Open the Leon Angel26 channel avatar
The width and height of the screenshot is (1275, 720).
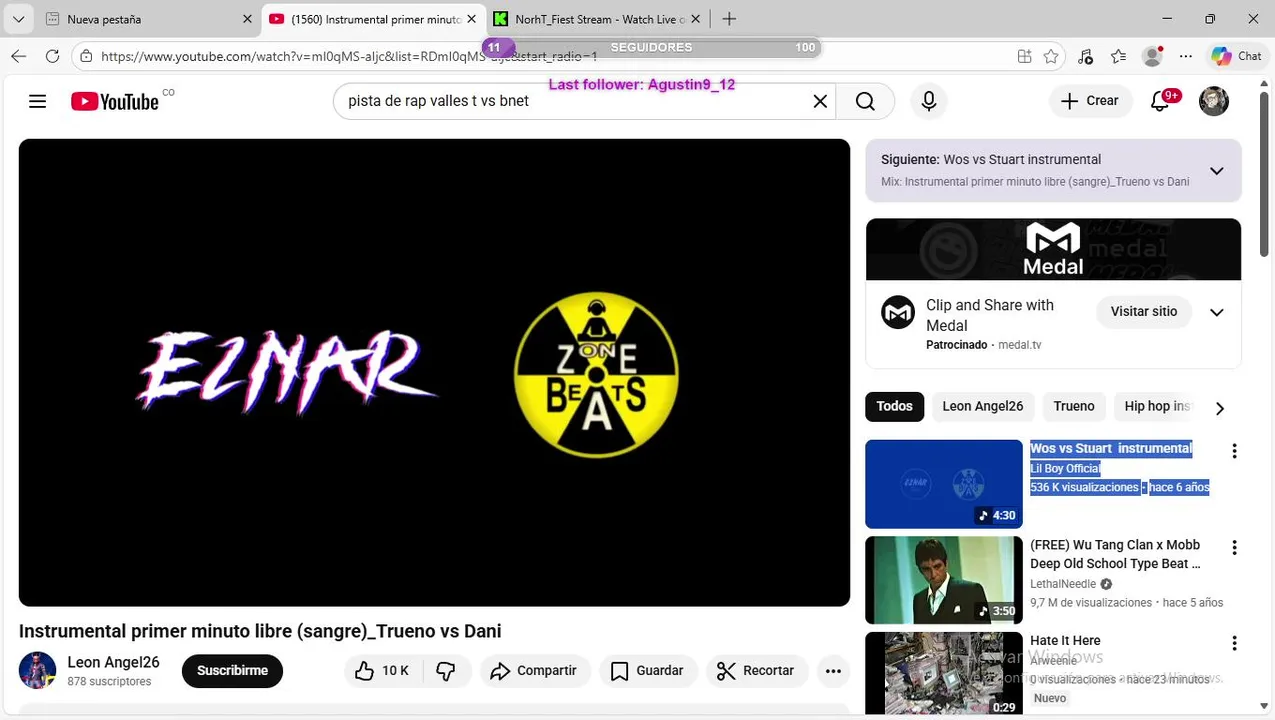[38, 670]
